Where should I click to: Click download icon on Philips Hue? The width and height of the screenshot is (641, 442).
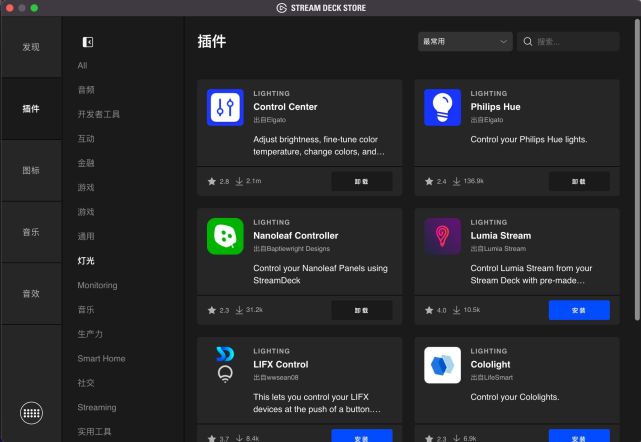pos(456,181)
